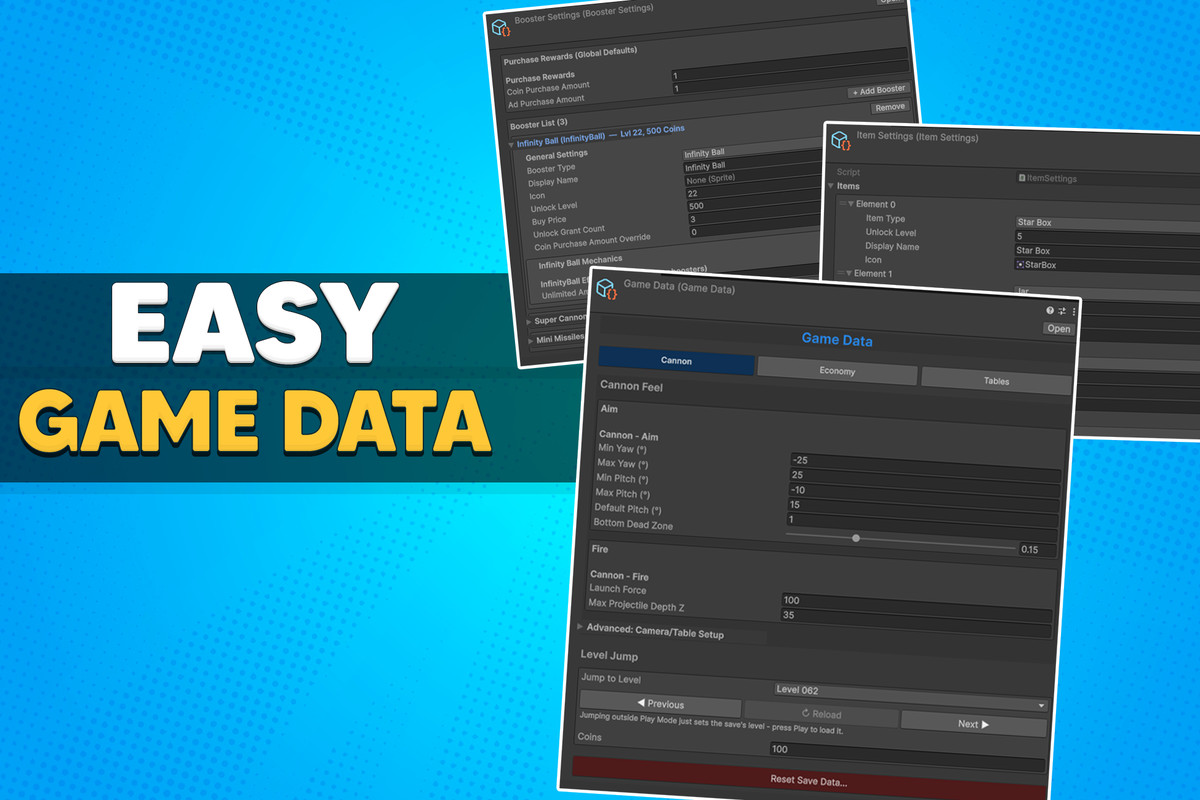
Task: Click the 'Level Jump' heading
Action: point(609,656)
